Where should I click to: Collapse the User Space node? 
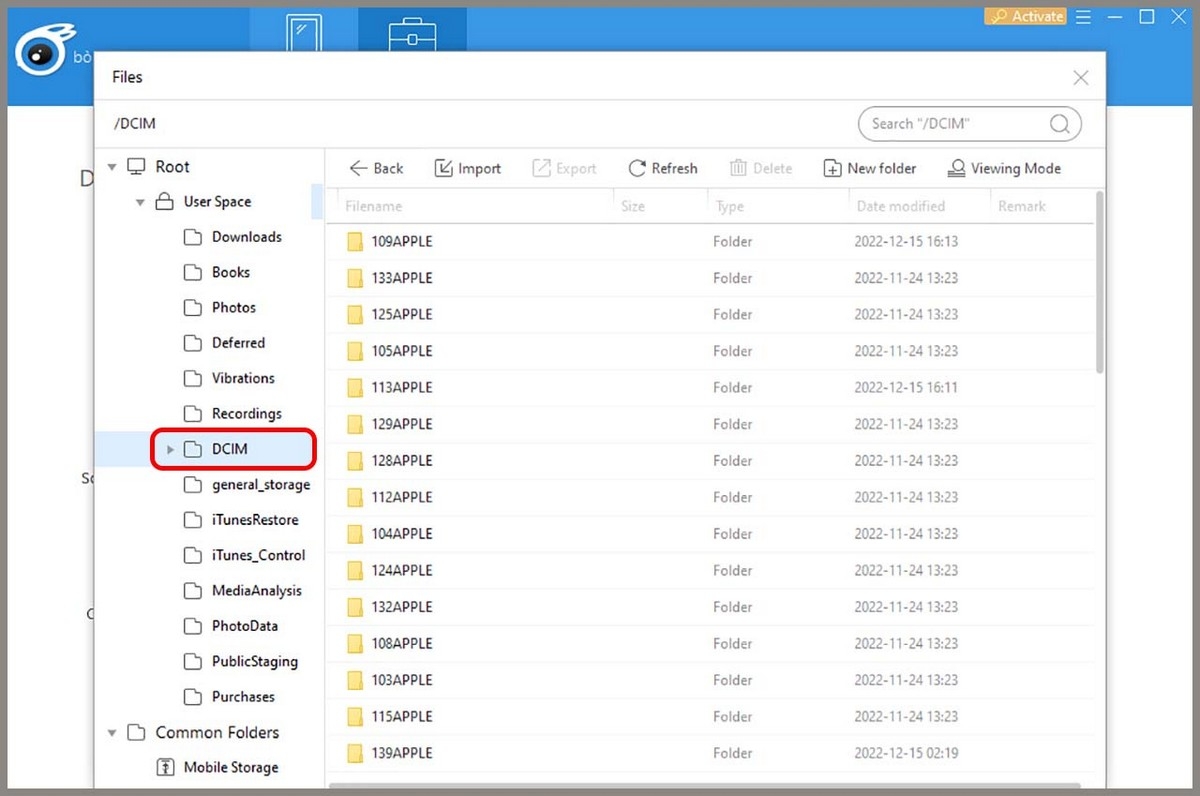tap(140, 202)
